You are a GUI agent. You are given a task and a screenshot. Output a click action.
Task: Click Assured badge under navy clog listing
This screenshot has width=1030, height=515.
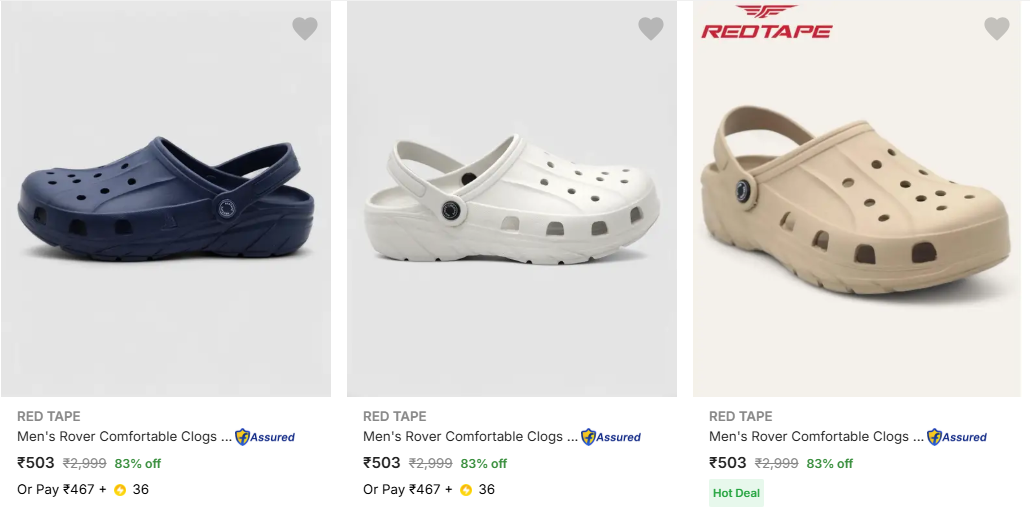265,437
